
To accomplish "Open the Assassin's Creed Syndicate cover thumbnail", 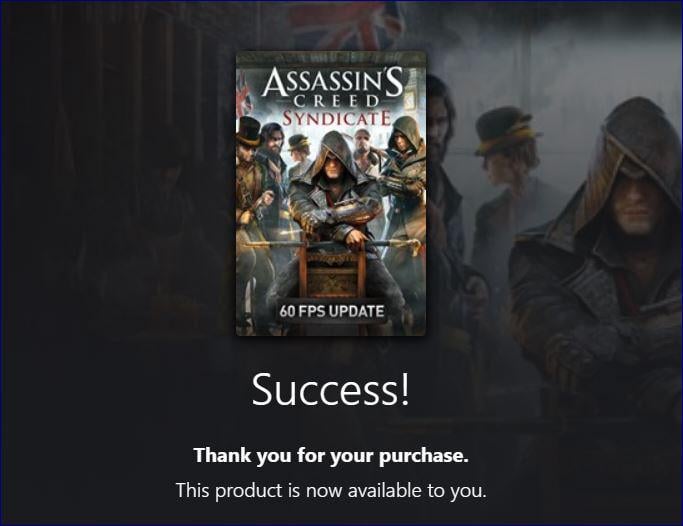I will (x=331, y=193).
